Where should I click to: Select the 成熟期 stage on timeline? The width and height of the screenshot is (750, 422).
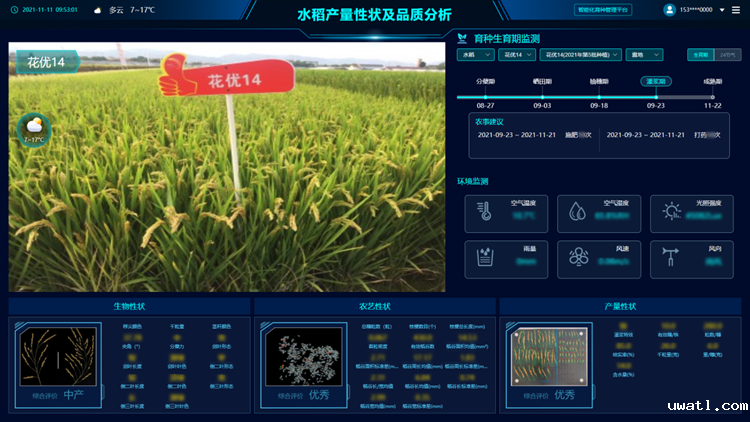(x=713, y=81)
